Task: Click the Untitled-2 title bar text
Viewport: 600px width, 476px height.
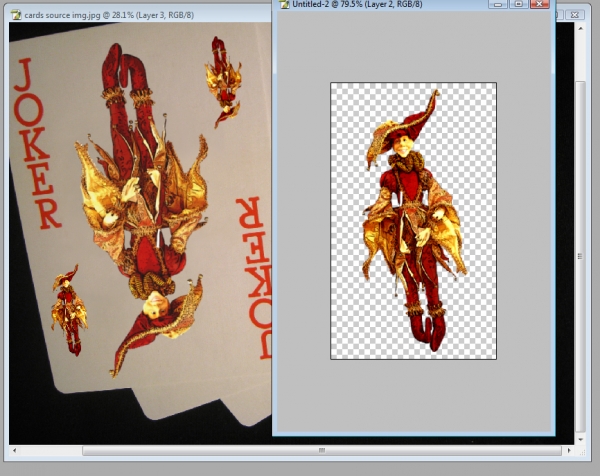Action: (x=357, y=4)
